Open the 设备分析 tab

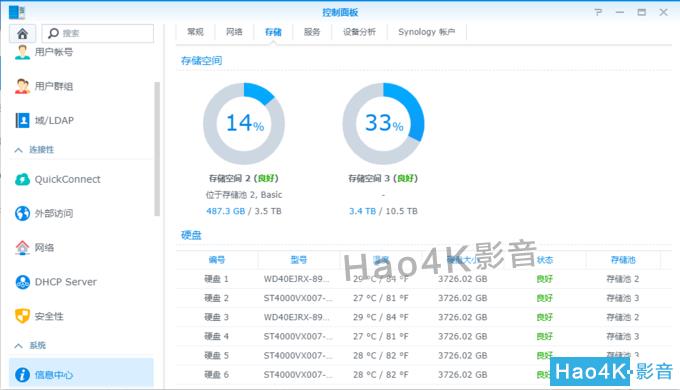(x=360, y=32)
